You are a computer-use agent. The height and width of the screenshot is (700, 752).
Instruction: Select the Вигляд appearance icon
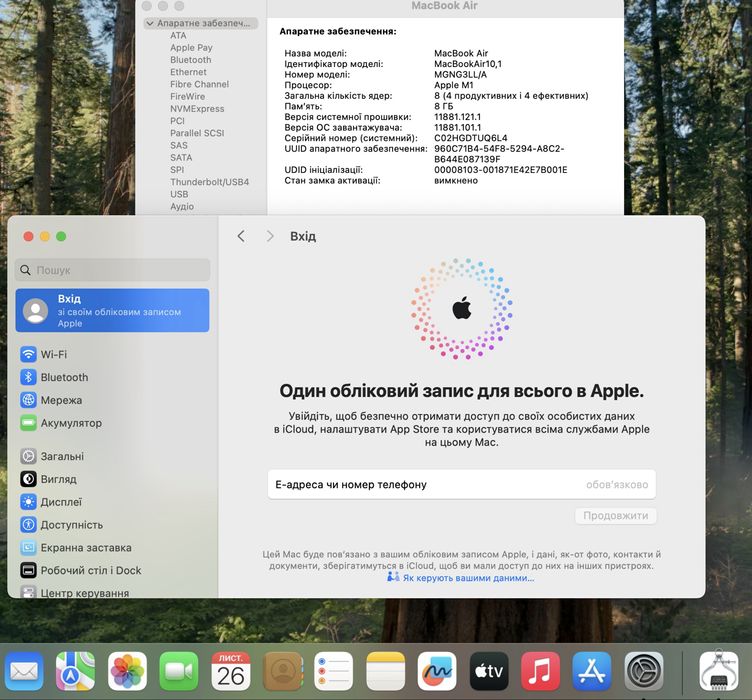pyautogui.click(x=28, y=479)
